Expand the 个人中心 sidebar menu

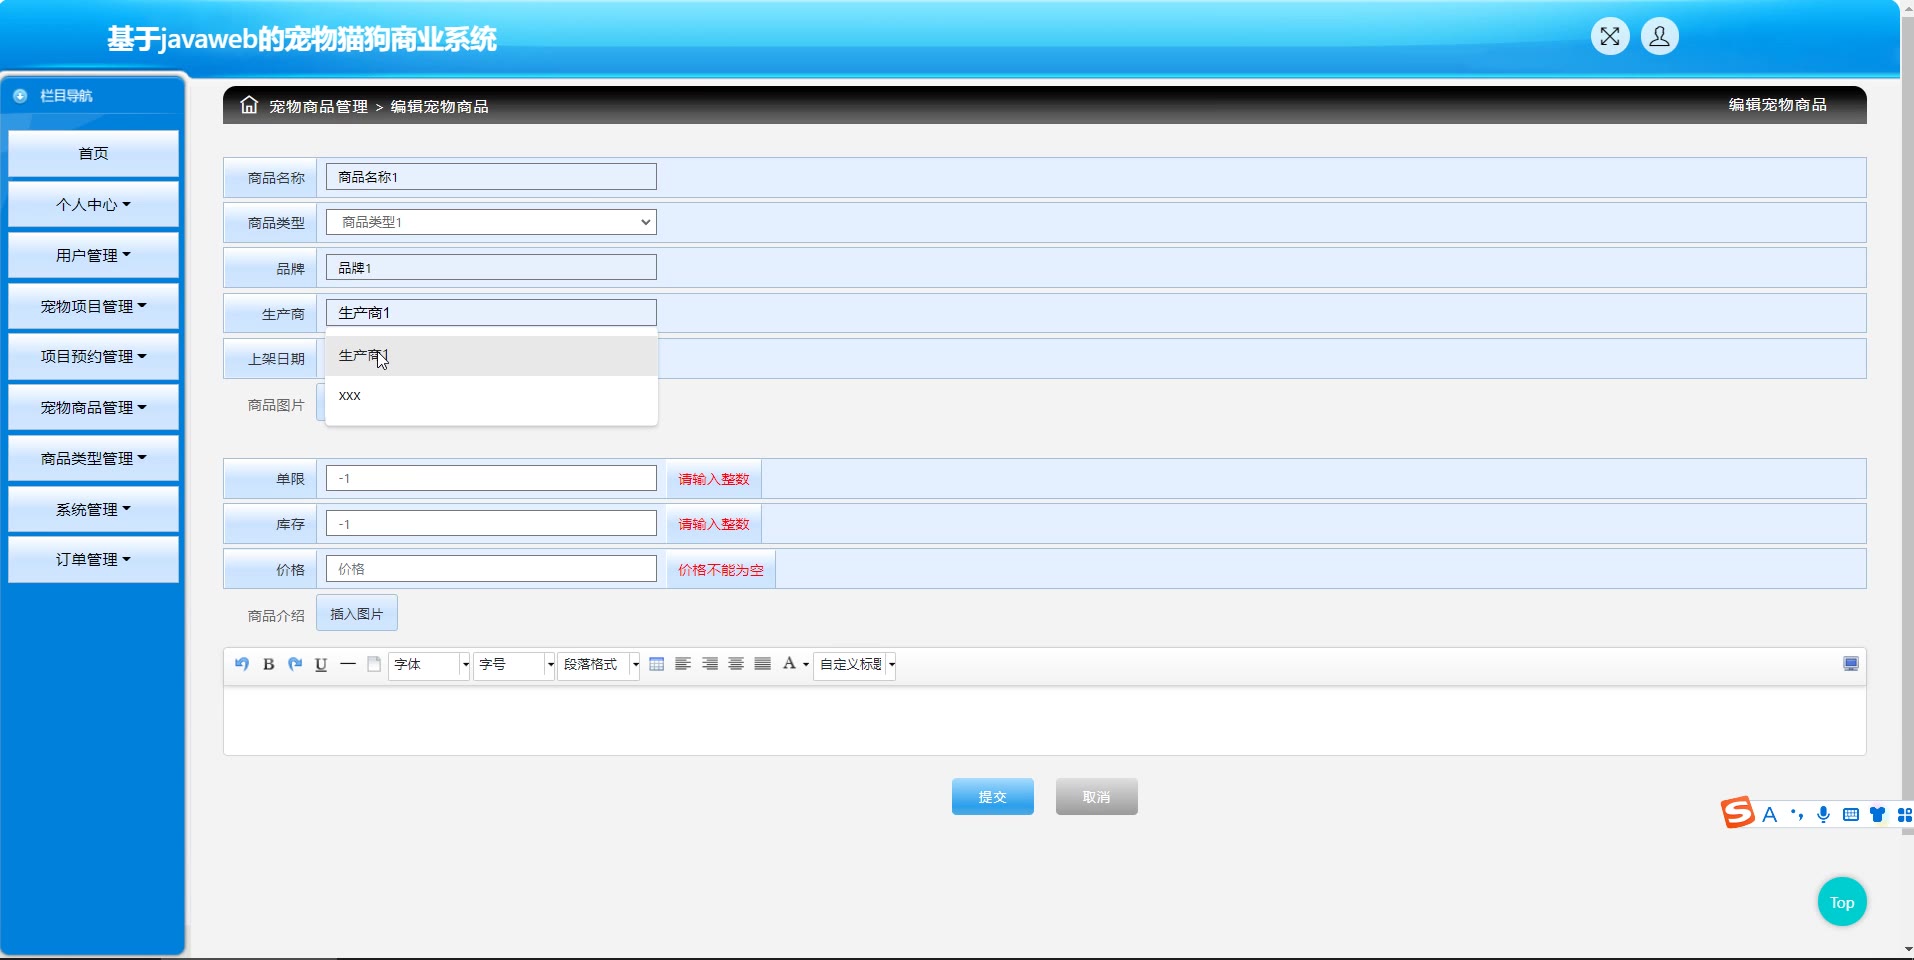point(93,205)
